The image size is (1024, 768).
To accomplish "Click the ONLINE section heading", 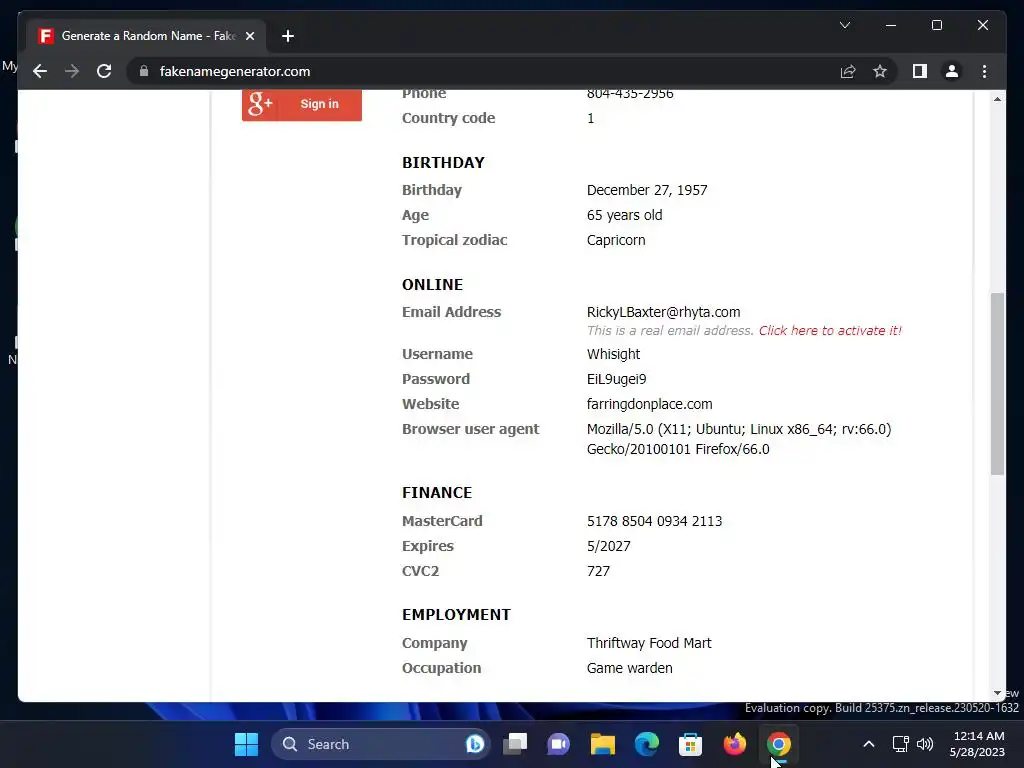I will pyautogui.click(x=432, y=285).
